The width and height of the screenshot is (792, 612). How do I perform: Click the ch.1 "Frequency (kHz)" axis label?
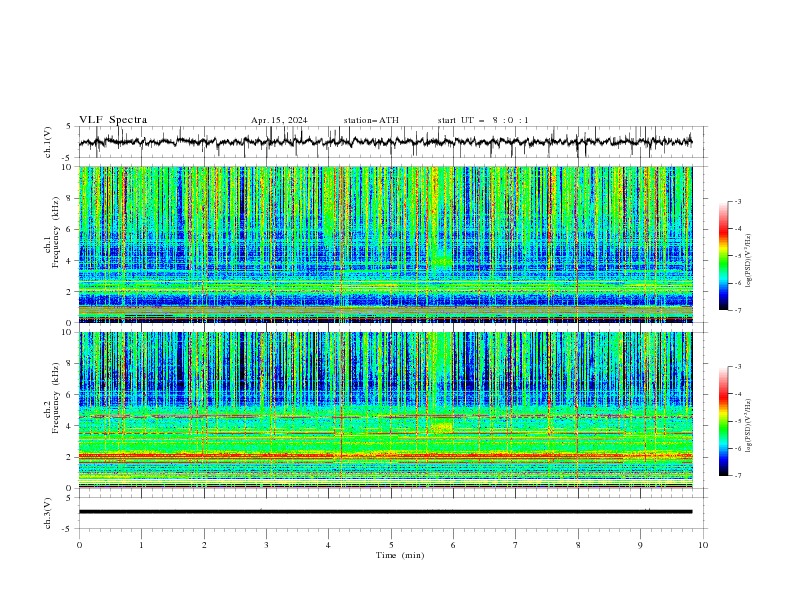click(x=56, y=232)
